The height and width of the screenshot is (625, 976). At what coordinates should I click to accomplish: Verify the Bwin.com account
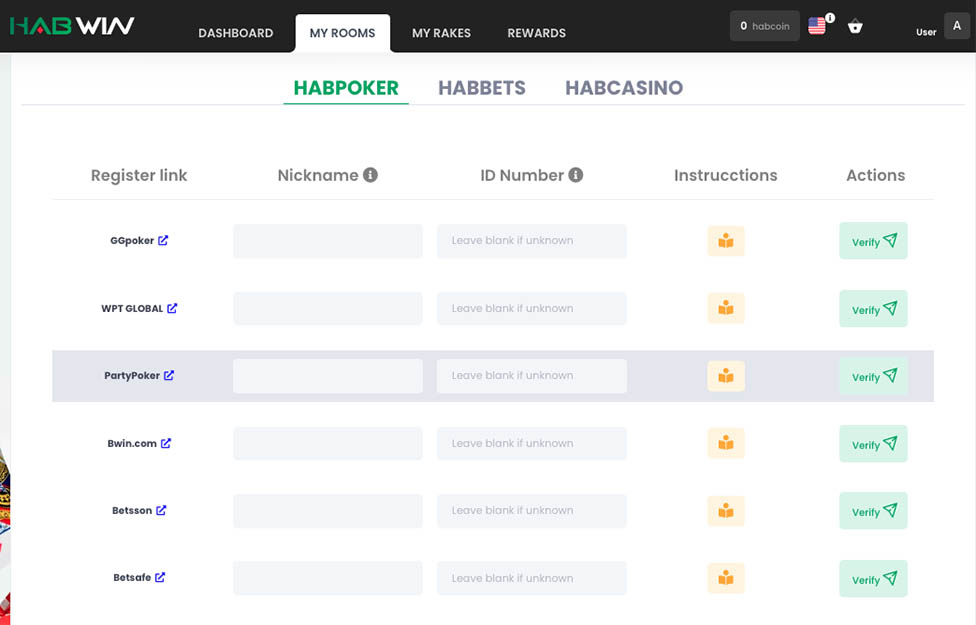[x=873, y=444]
